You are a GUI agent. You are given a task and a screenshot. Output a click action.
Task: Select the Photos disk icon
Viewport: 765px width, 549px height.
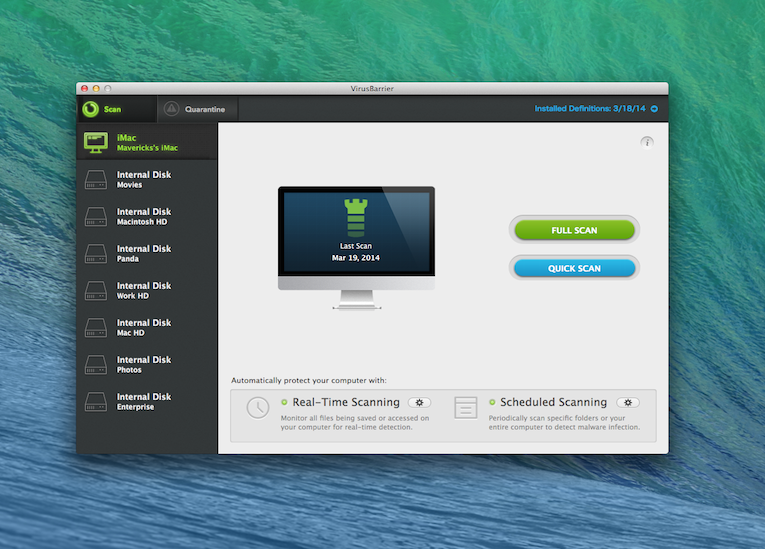click(96, 365)
